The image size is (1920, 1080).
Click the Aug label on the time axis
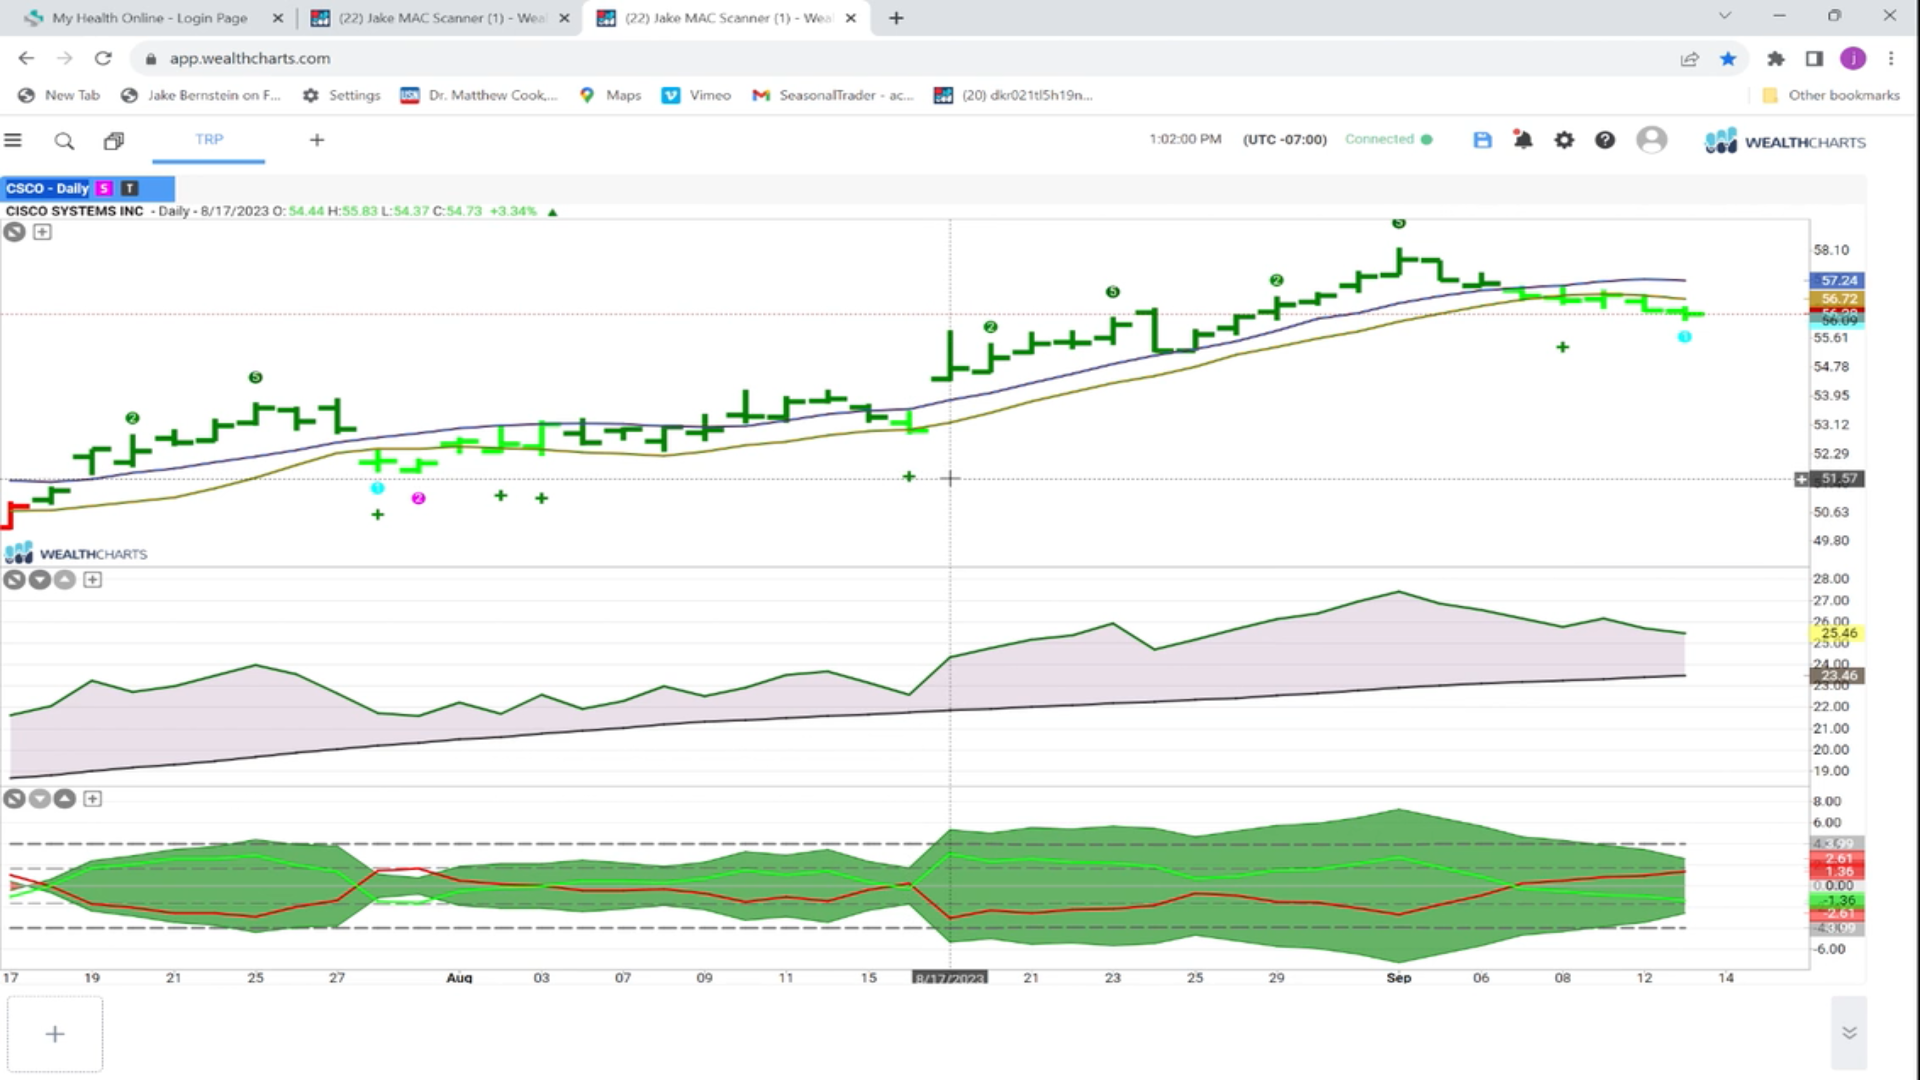point(459,978)
